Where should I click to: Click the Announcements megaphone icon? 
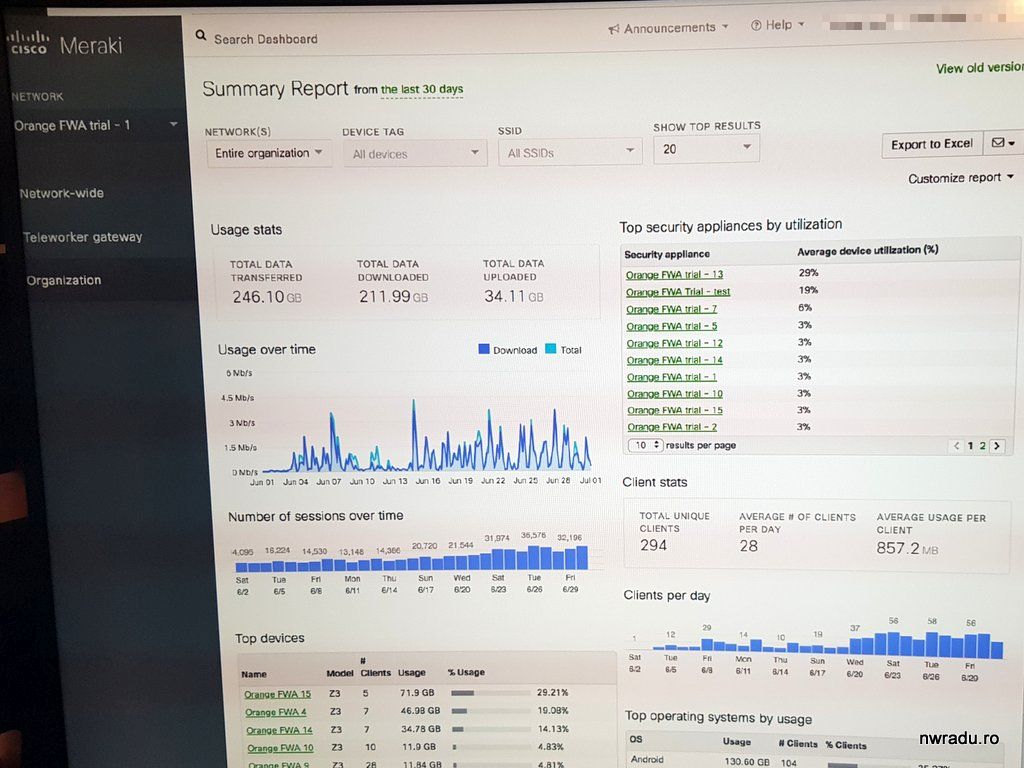[x=613, y=29]
